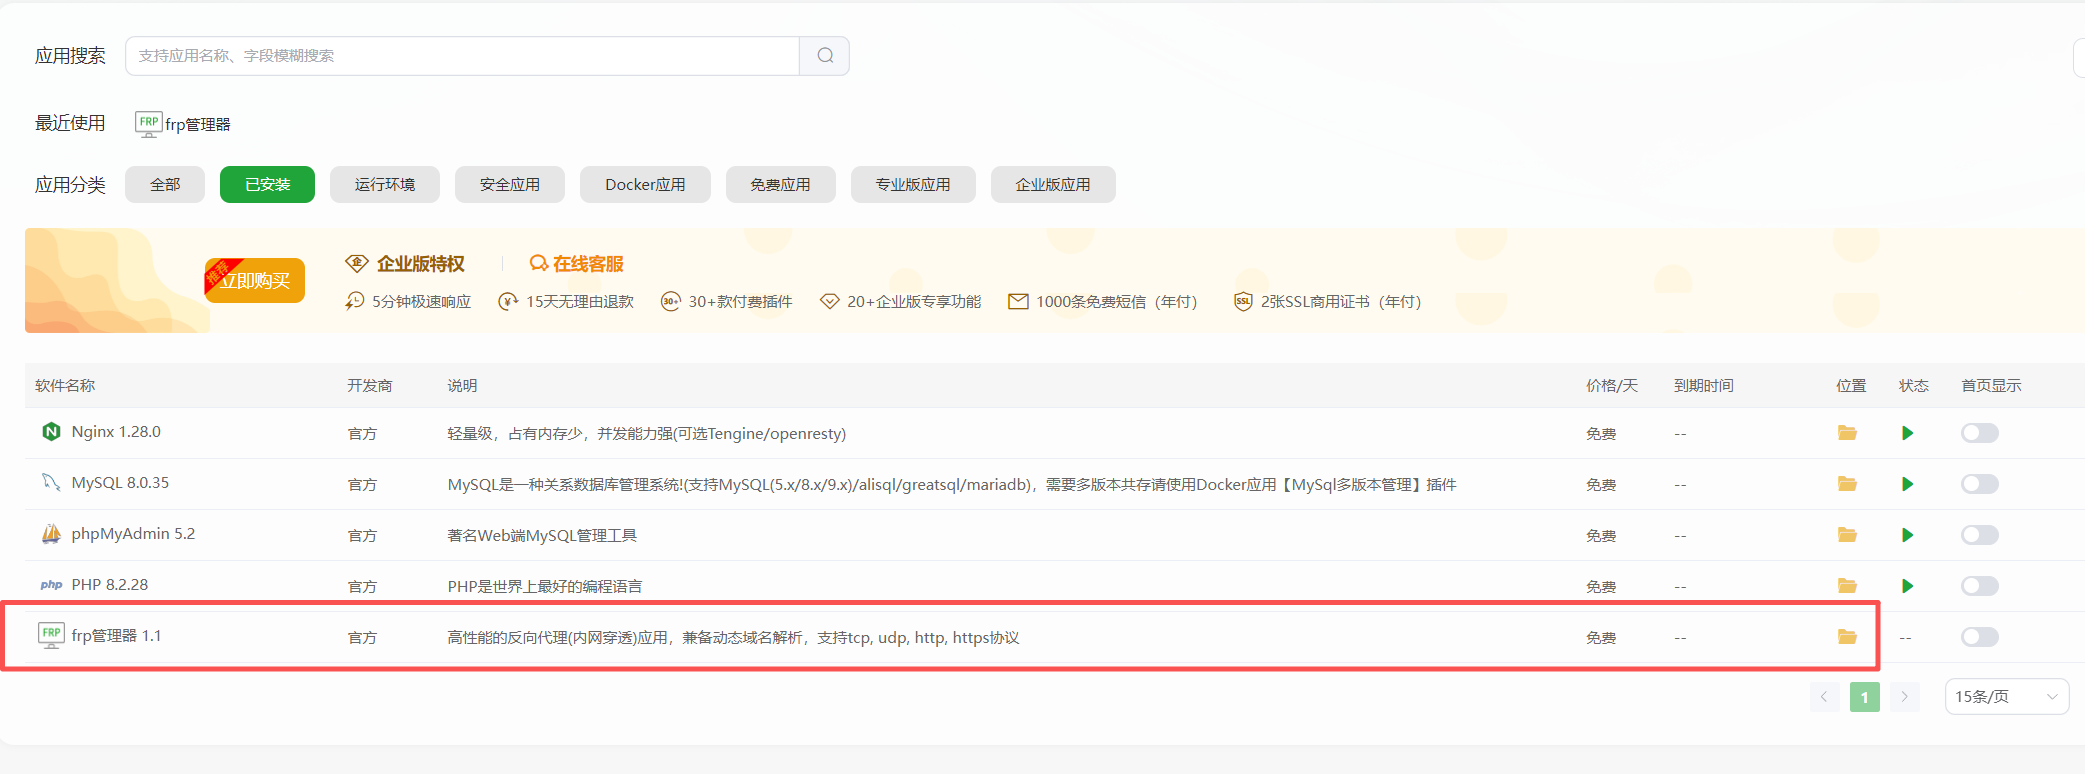Open the 15条/页 page size dropdown
2085x774 pixels.
[2006, 697]
